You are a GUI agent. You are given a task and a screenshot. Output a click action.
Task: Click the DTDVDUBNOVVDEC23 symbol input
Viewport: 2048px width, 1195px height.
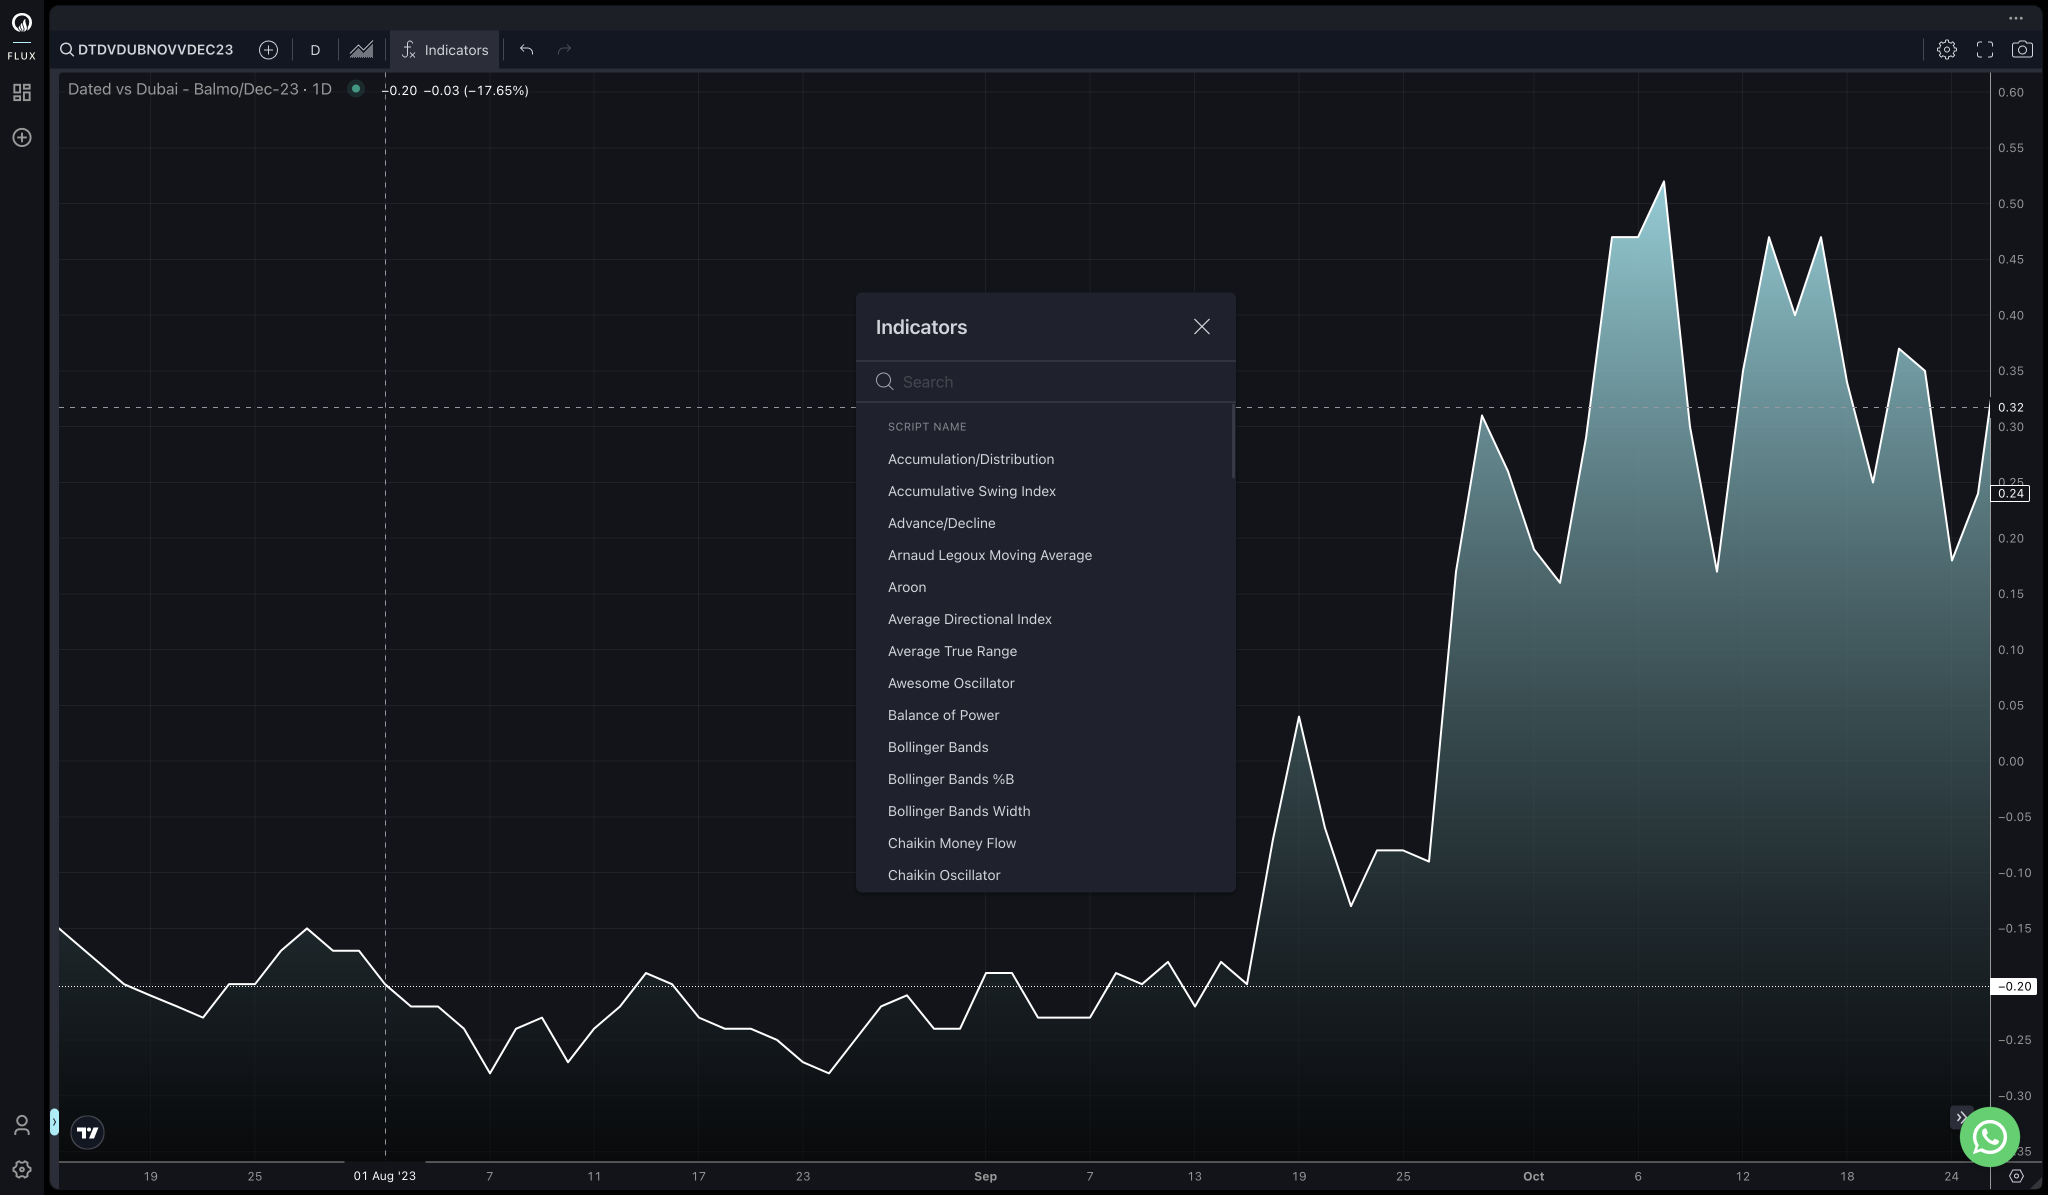[x=155, y=48]
